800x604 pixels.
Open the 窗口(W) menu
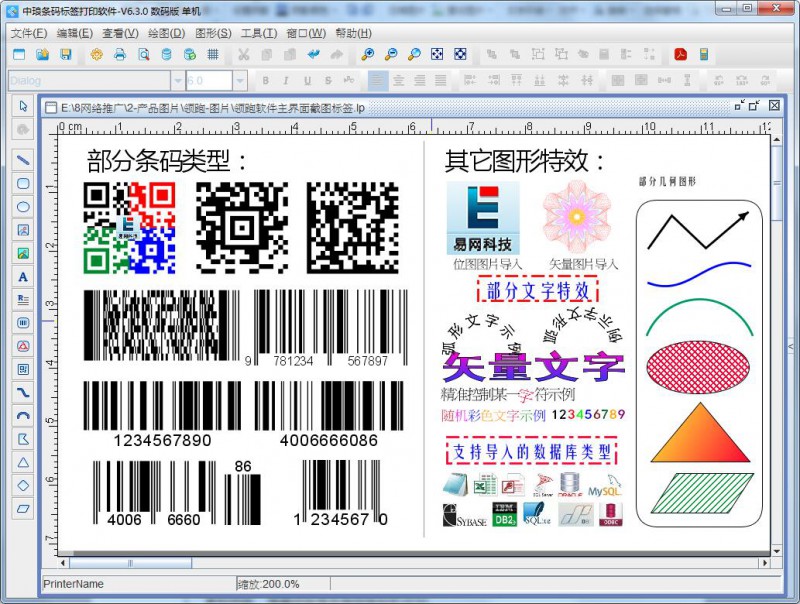point(306,33)
